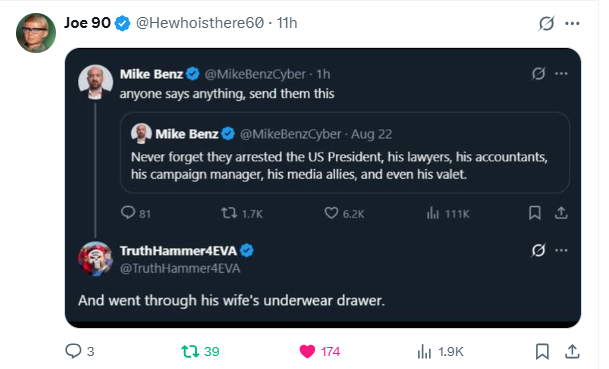Screen dimensions: 609x369
Task: Share Joe 90's post
Action: pyautogui.click(x=572, y=352)
